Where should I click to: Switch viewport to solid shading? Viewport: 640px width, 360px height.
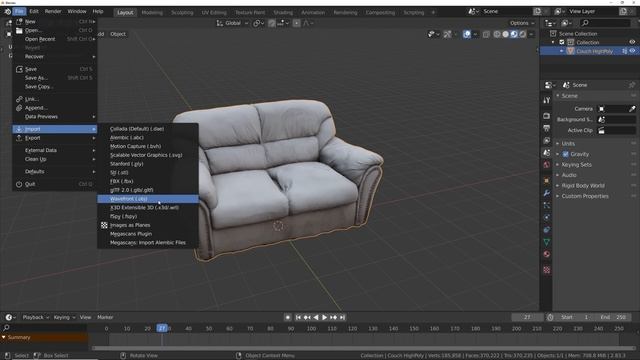(x=506, y=34)
